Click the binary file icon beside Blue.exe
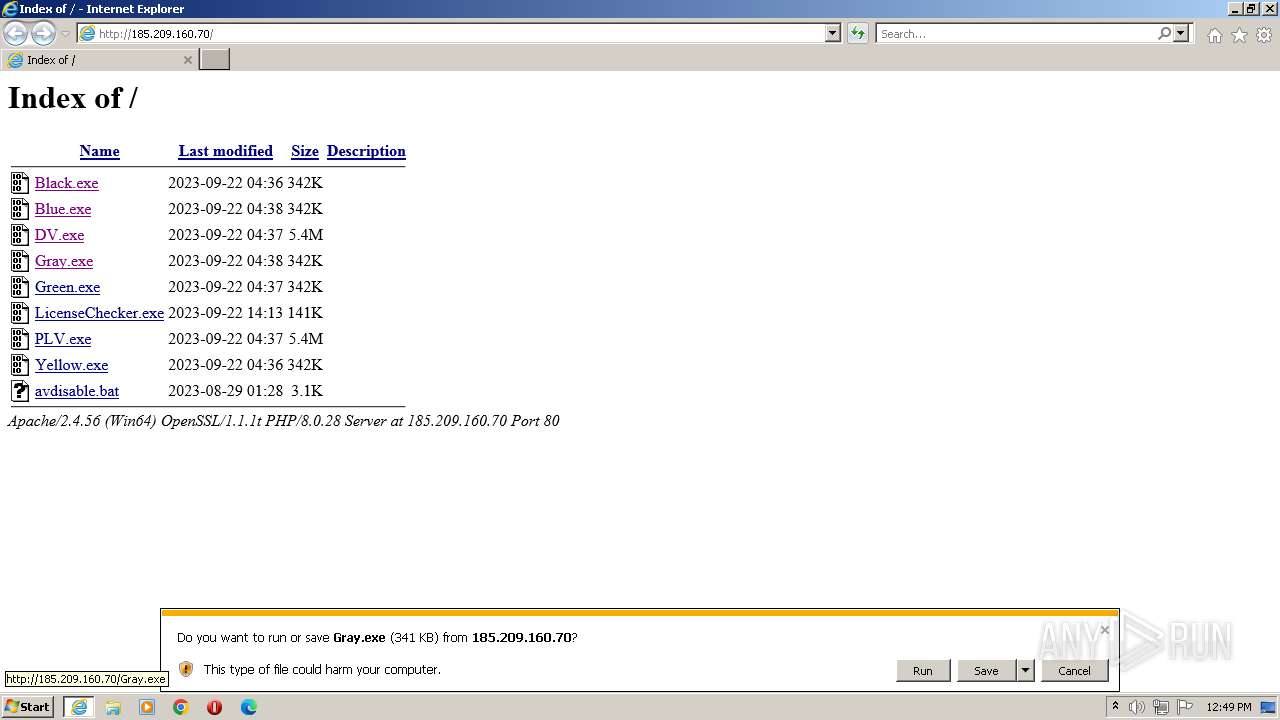 point(20,208)
